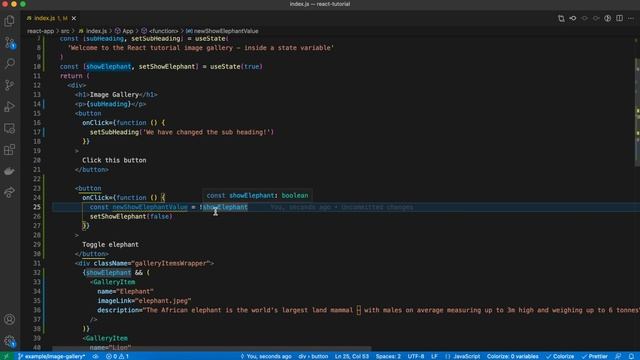Screen dimensions: 640x360
Task: Split the editor to the right
Action: coord(619,18)
